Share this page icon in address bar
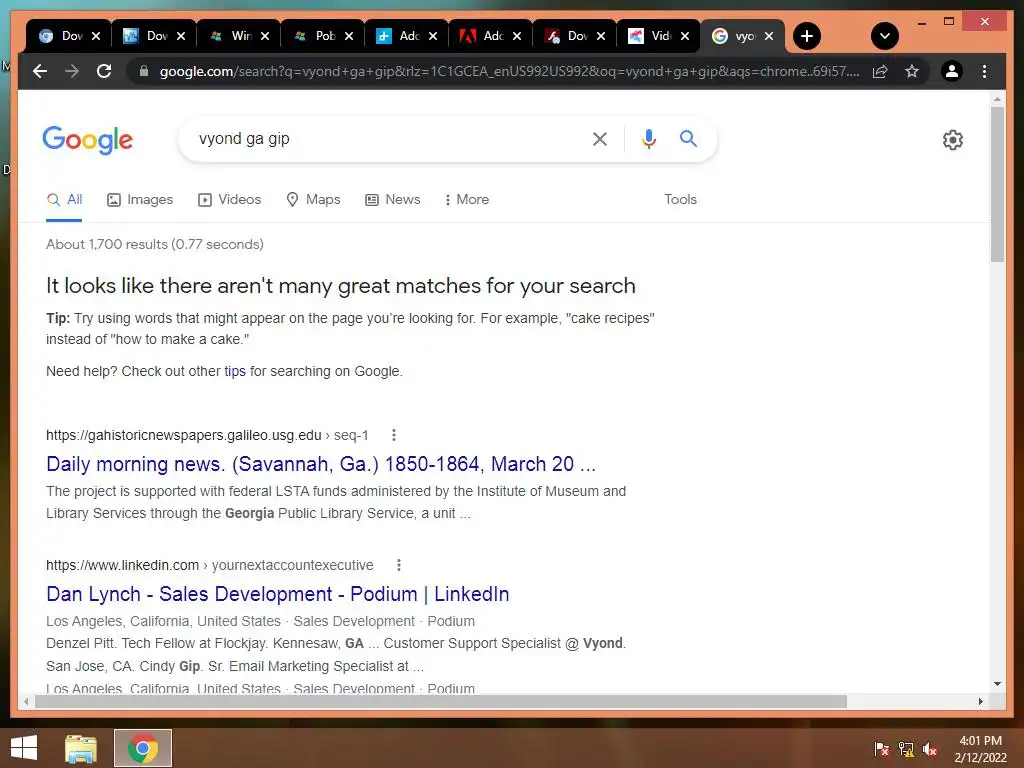Image resolution: width=1024 pixels, height=768 pixels. tap(880, 71)
